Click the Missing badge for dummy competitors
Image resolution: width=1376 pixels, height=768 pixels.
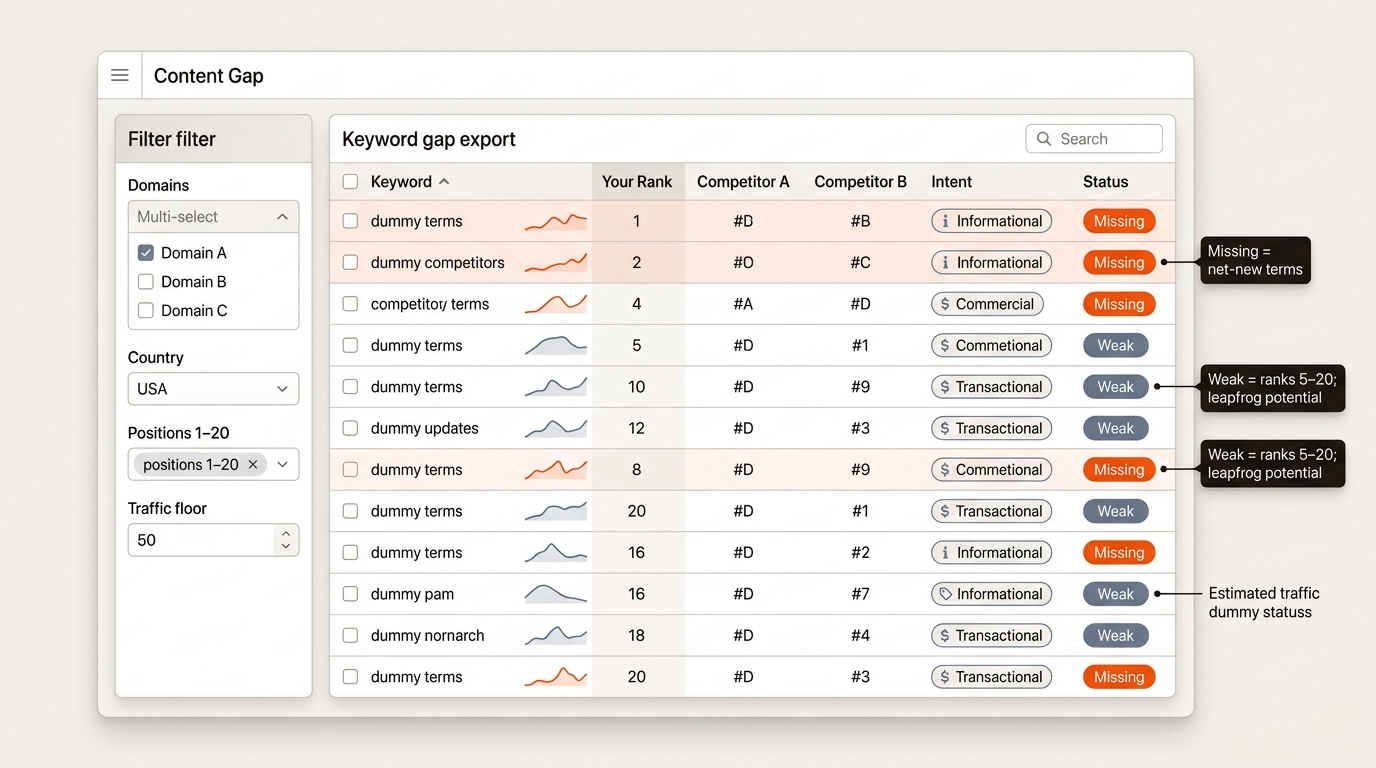[x=1119, y=263]
